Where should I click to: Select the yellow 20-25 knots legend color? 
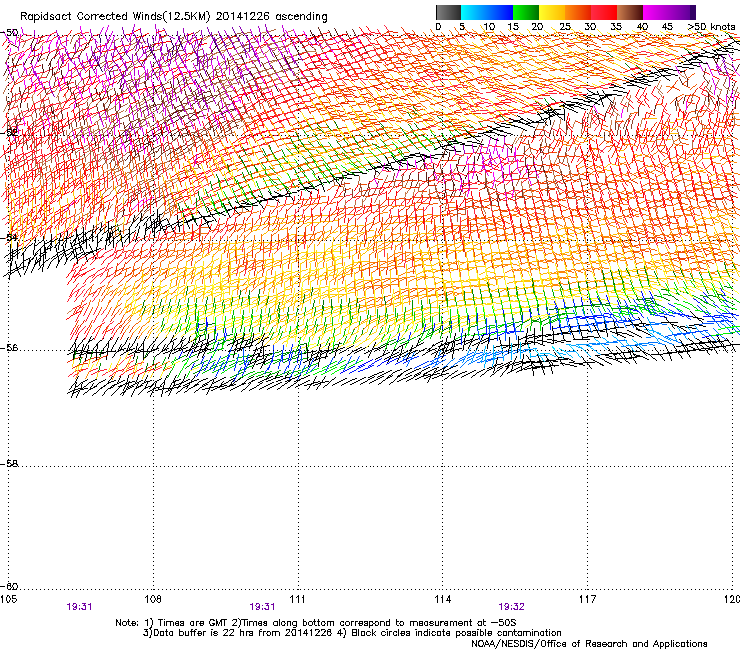(552, 12)
